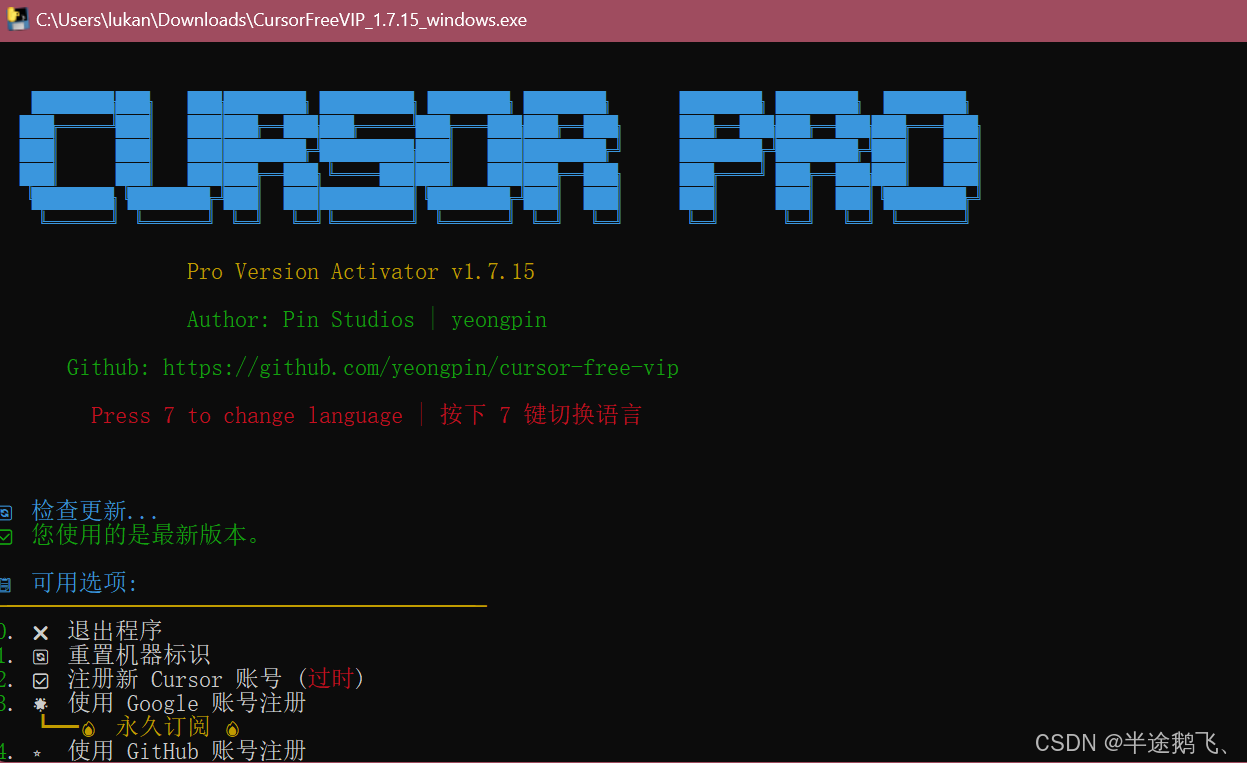1247x763 pixels.
Task: Click the 检查更新... status line
Action: coord(95,511)
